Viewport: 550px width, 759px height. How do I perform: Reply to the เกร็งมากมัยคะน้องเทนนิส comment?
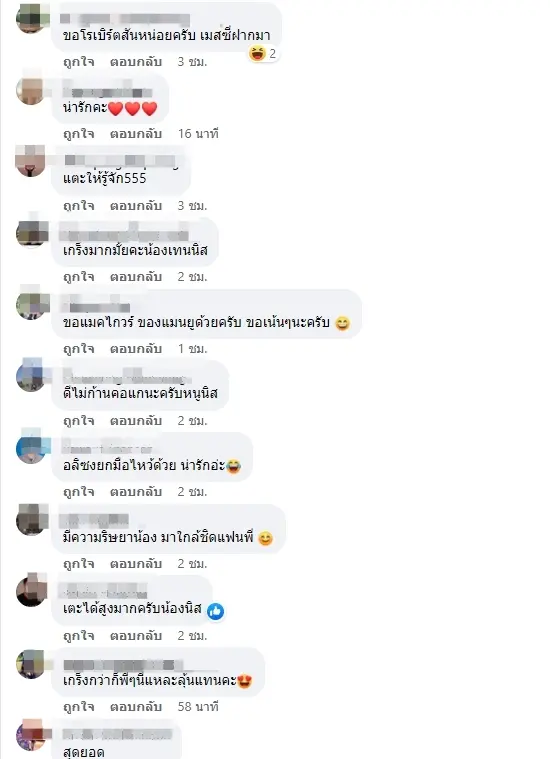pyautogui.click(x=136, y=277)
